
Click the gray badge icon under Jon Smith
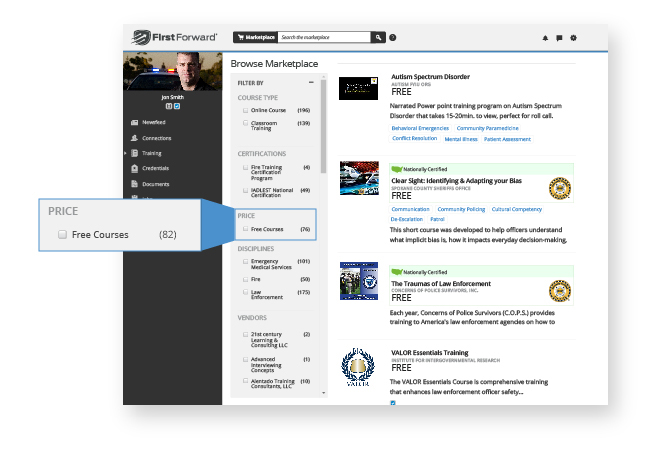(169, 106)
